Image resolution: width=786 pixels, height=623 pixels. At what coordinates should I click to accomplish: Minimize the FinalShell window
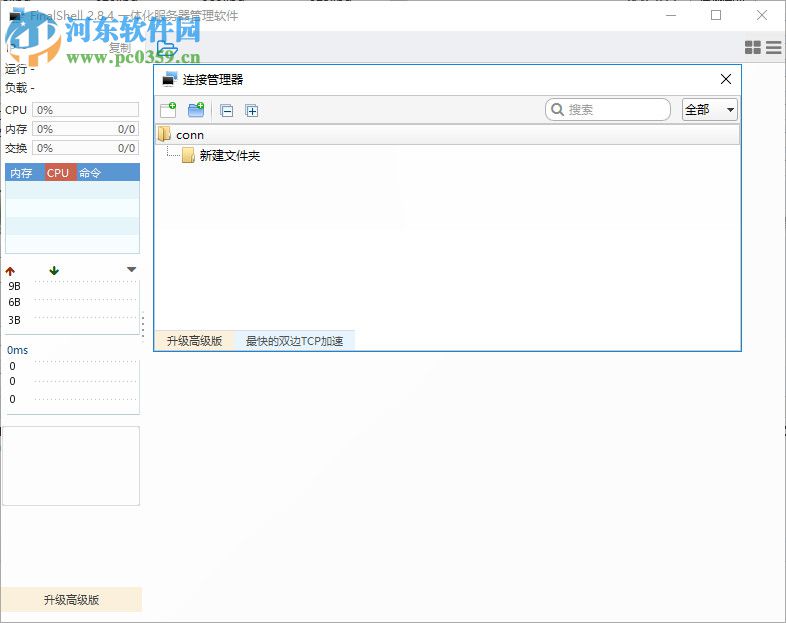point(671,15)
